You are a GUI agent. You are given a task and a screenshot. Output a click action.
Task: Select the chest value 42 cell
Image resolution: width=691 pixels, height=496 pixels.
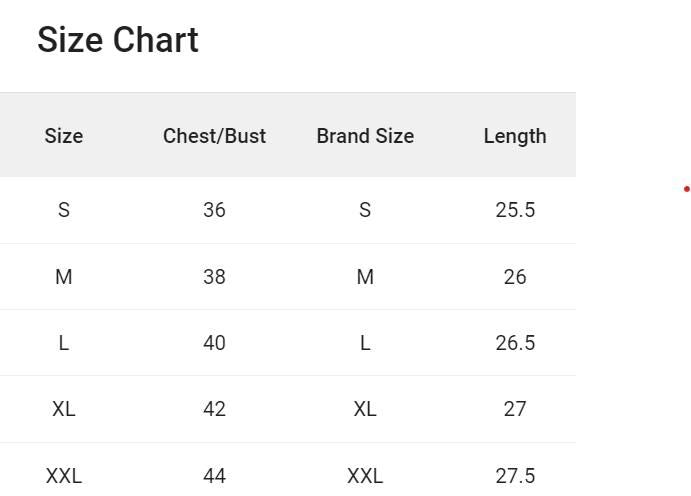(214, 409)
